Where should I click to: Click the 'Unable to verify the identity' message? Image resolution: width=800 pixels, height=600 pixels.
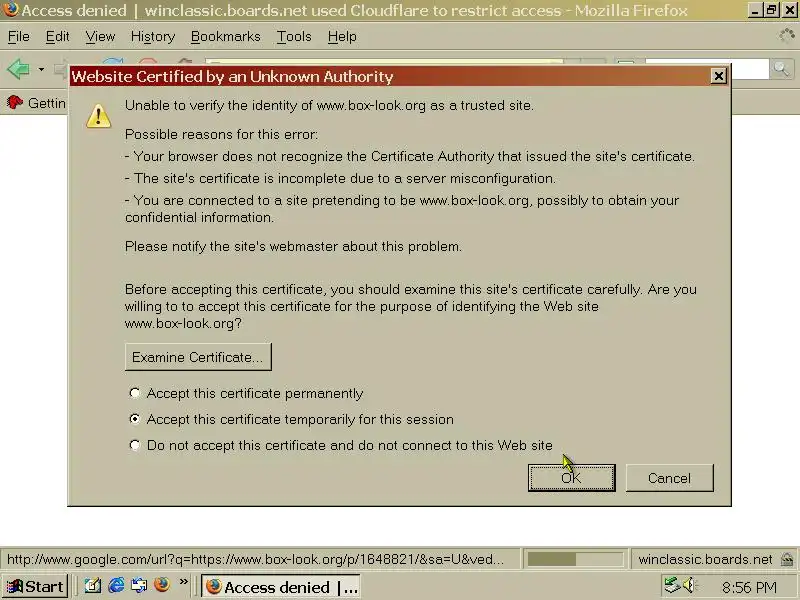click(329, 106)
